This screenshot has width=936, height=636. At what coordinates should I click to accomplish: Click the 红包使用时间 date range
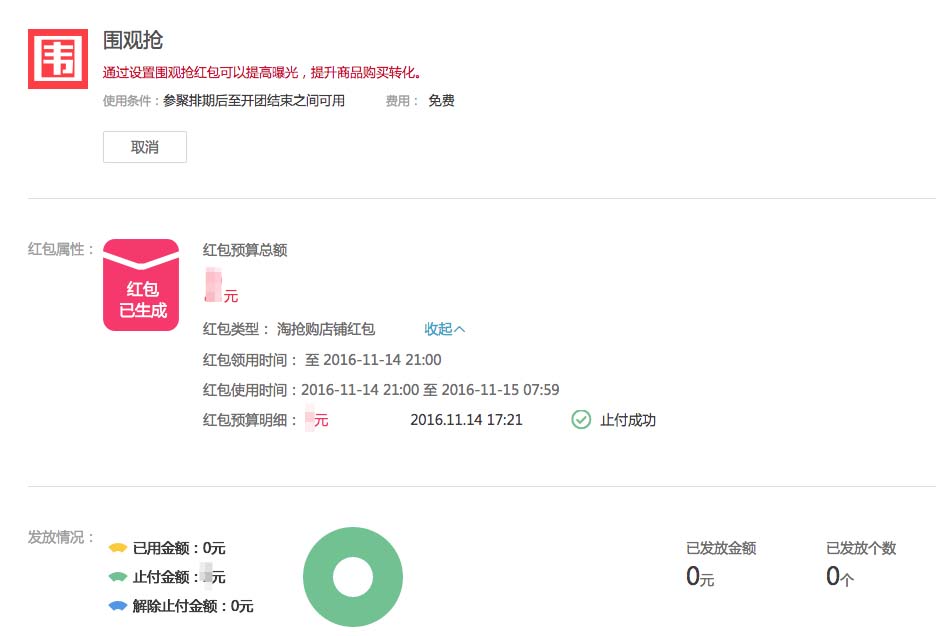430,390
